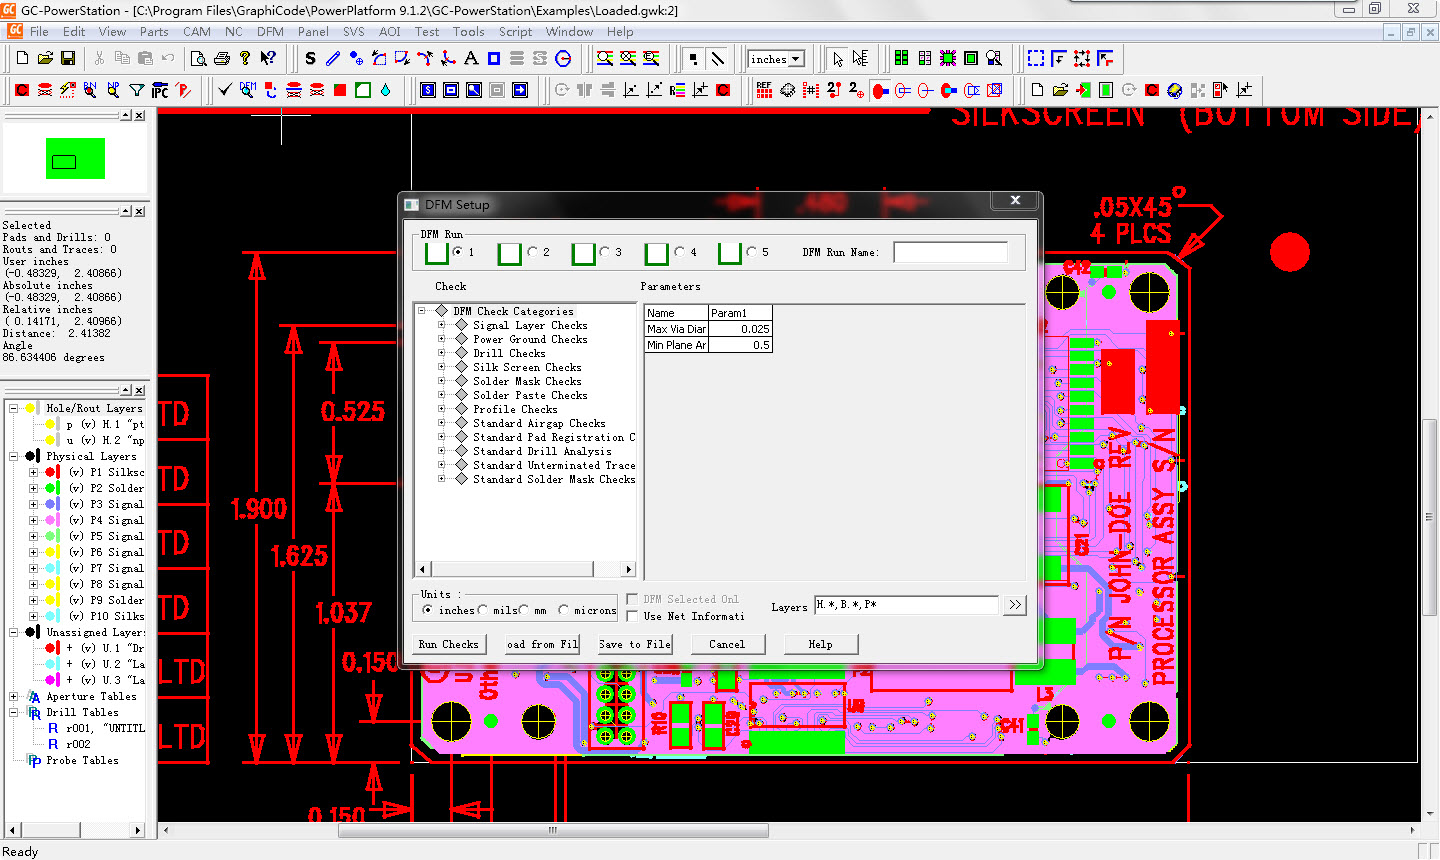Select the blue line draw tool
The image size is (1440, 860).
click(x=334, y=59)
